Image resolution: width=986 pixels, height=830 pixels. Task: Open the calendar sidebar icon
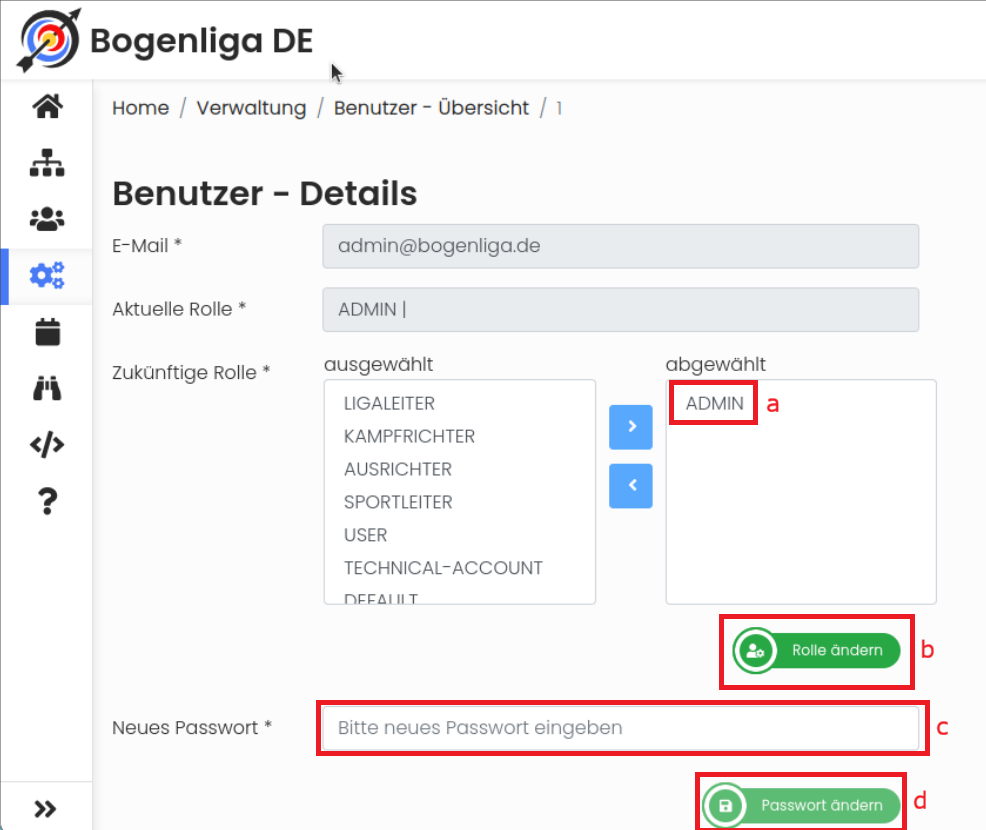click(47, 332)
